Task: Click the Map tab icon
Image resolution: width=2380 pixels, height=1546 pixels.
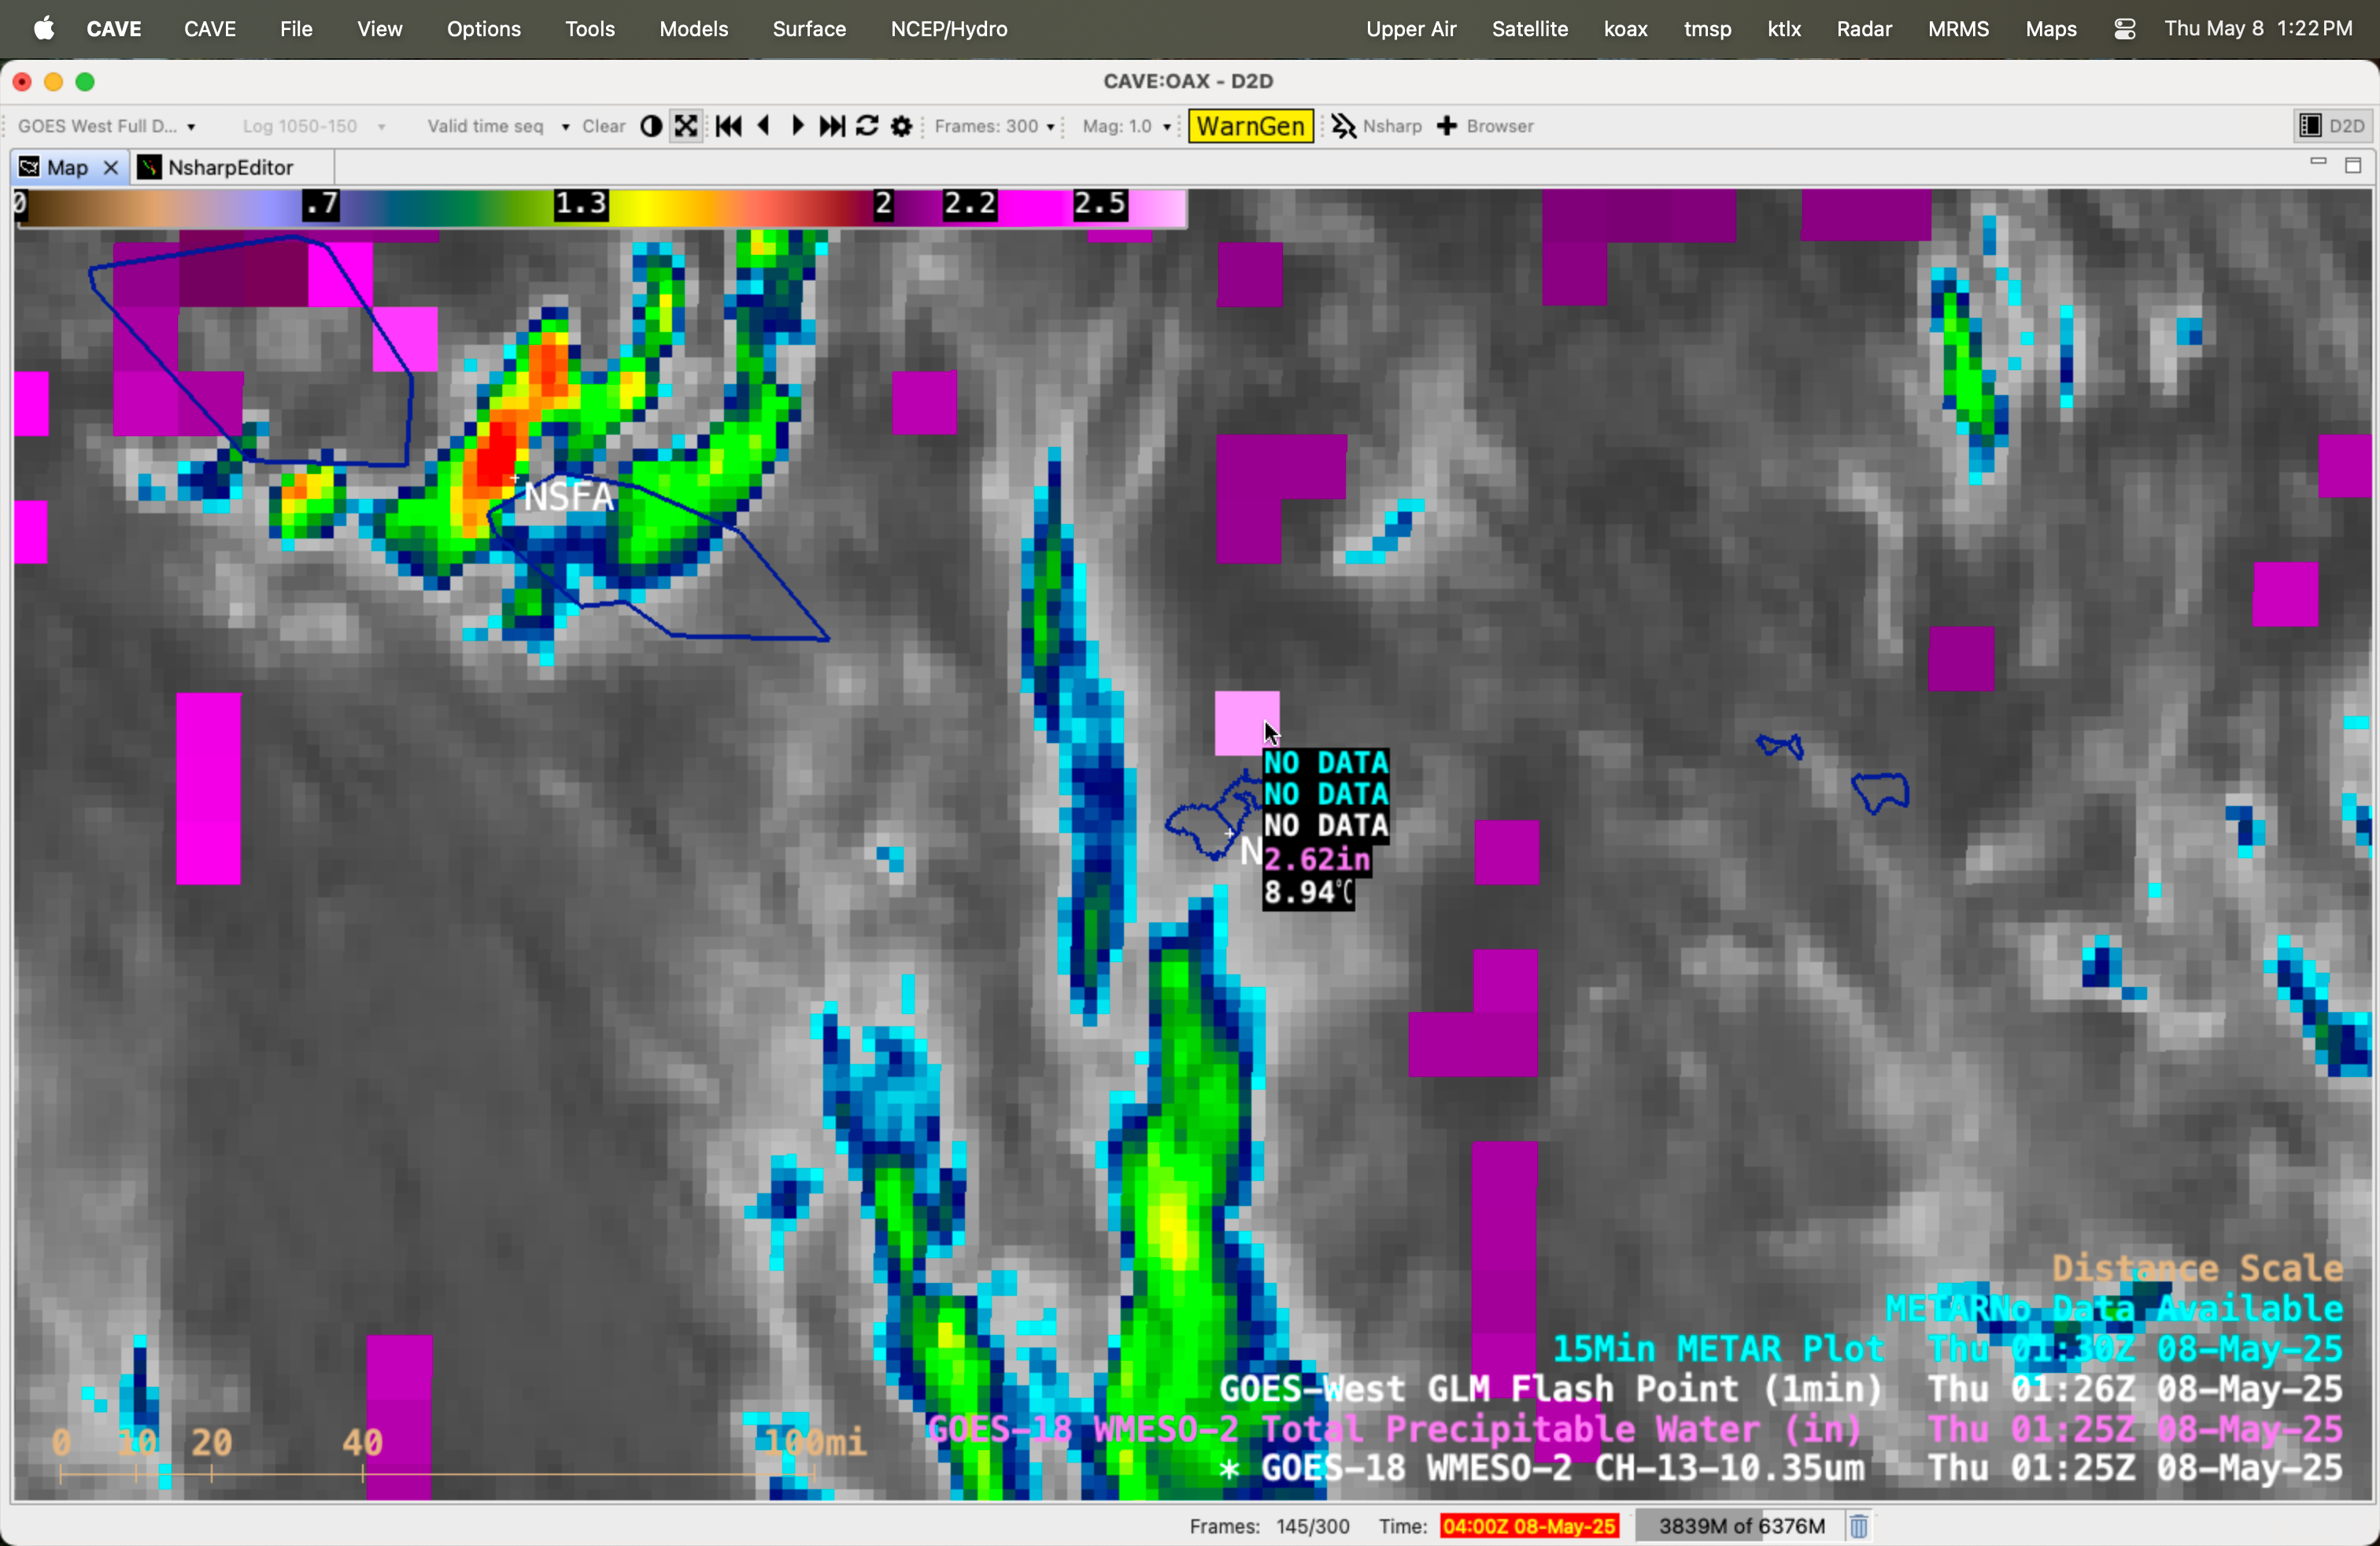Action: coord(30,167)
